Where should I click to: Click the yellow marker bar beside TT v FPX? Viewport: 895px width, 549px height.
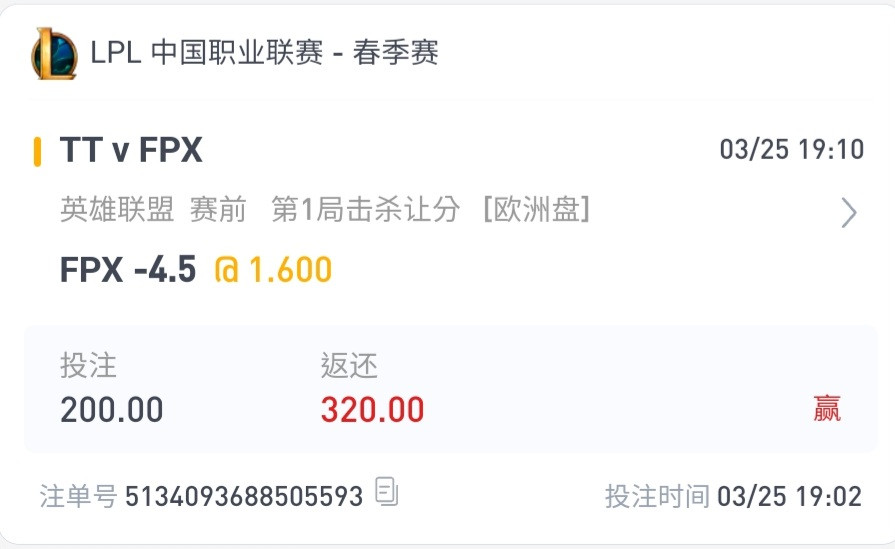point(37,151)
